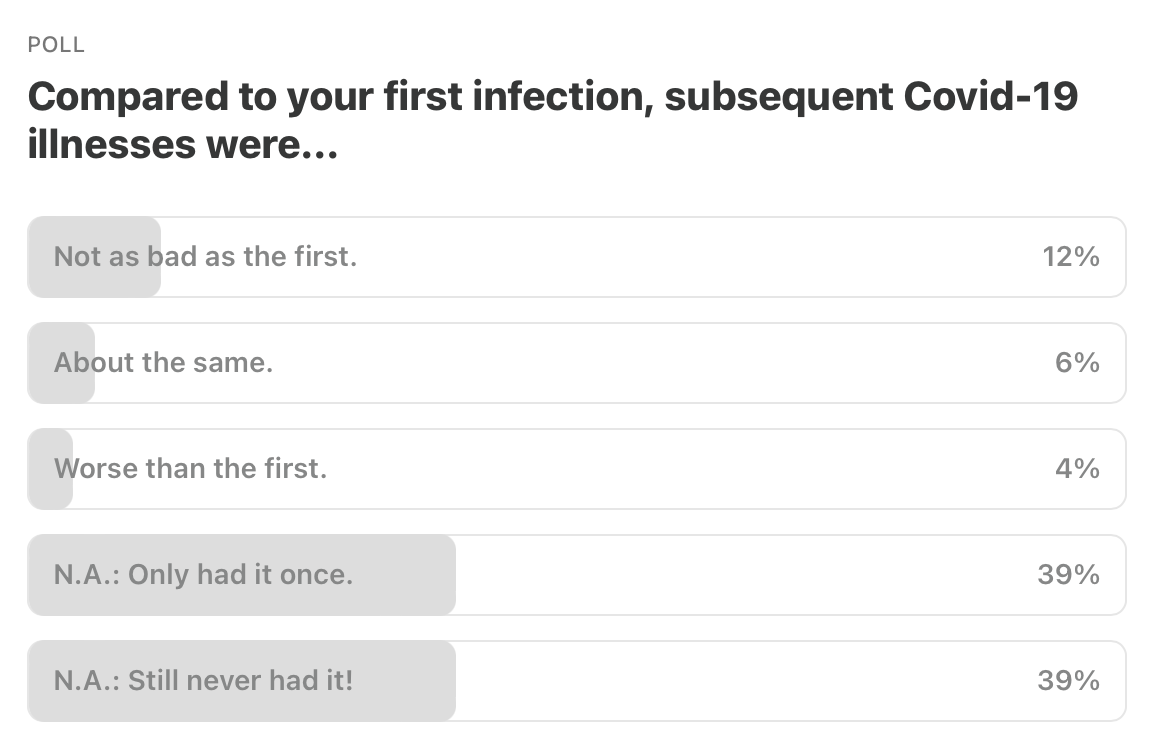Click the gray progress fill of 'About the same' bar
The image size is (1150, 754).
click(61, 363)
